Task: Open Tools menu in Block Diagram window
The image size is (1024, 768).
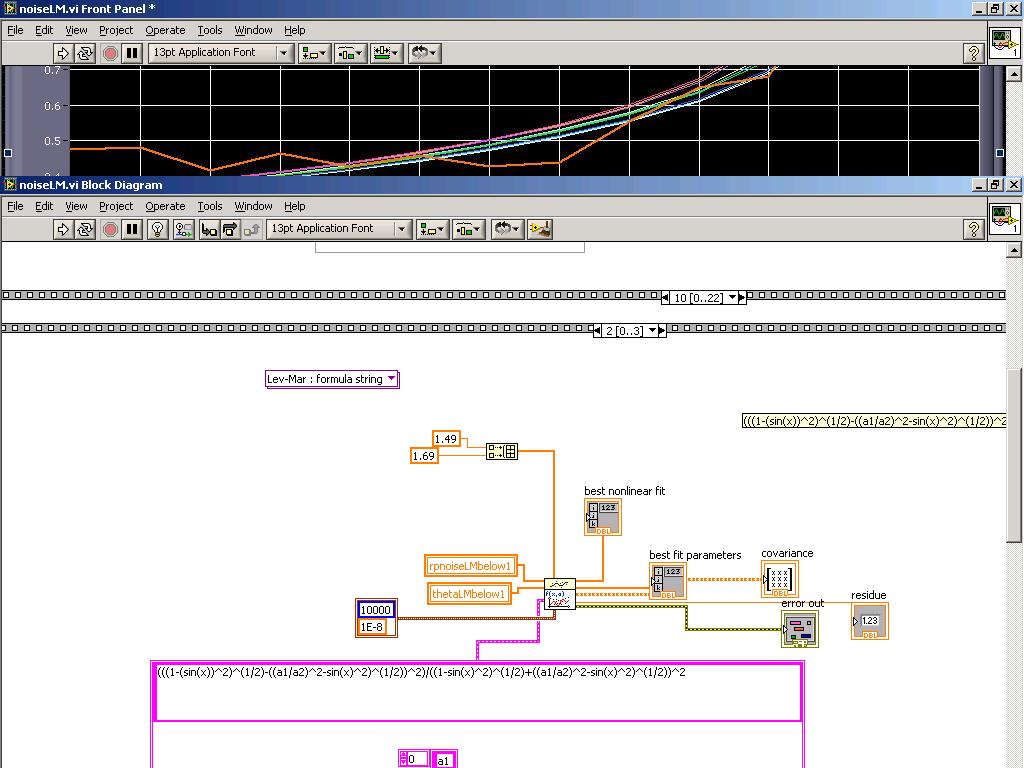Action: tap(209, 206)
